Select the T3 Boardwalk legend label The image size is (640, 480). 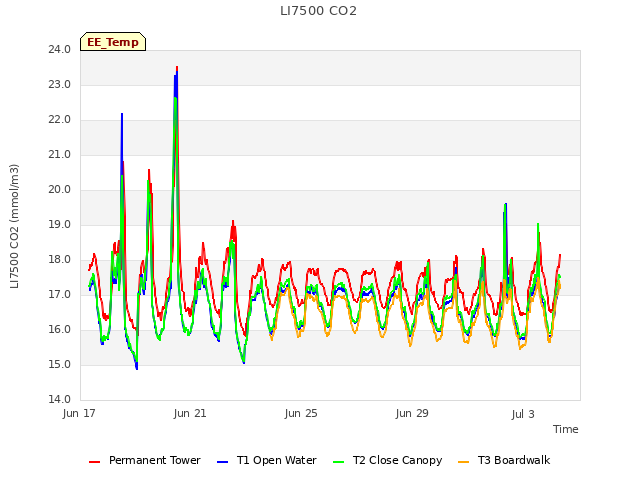click(x=514, y=460)
